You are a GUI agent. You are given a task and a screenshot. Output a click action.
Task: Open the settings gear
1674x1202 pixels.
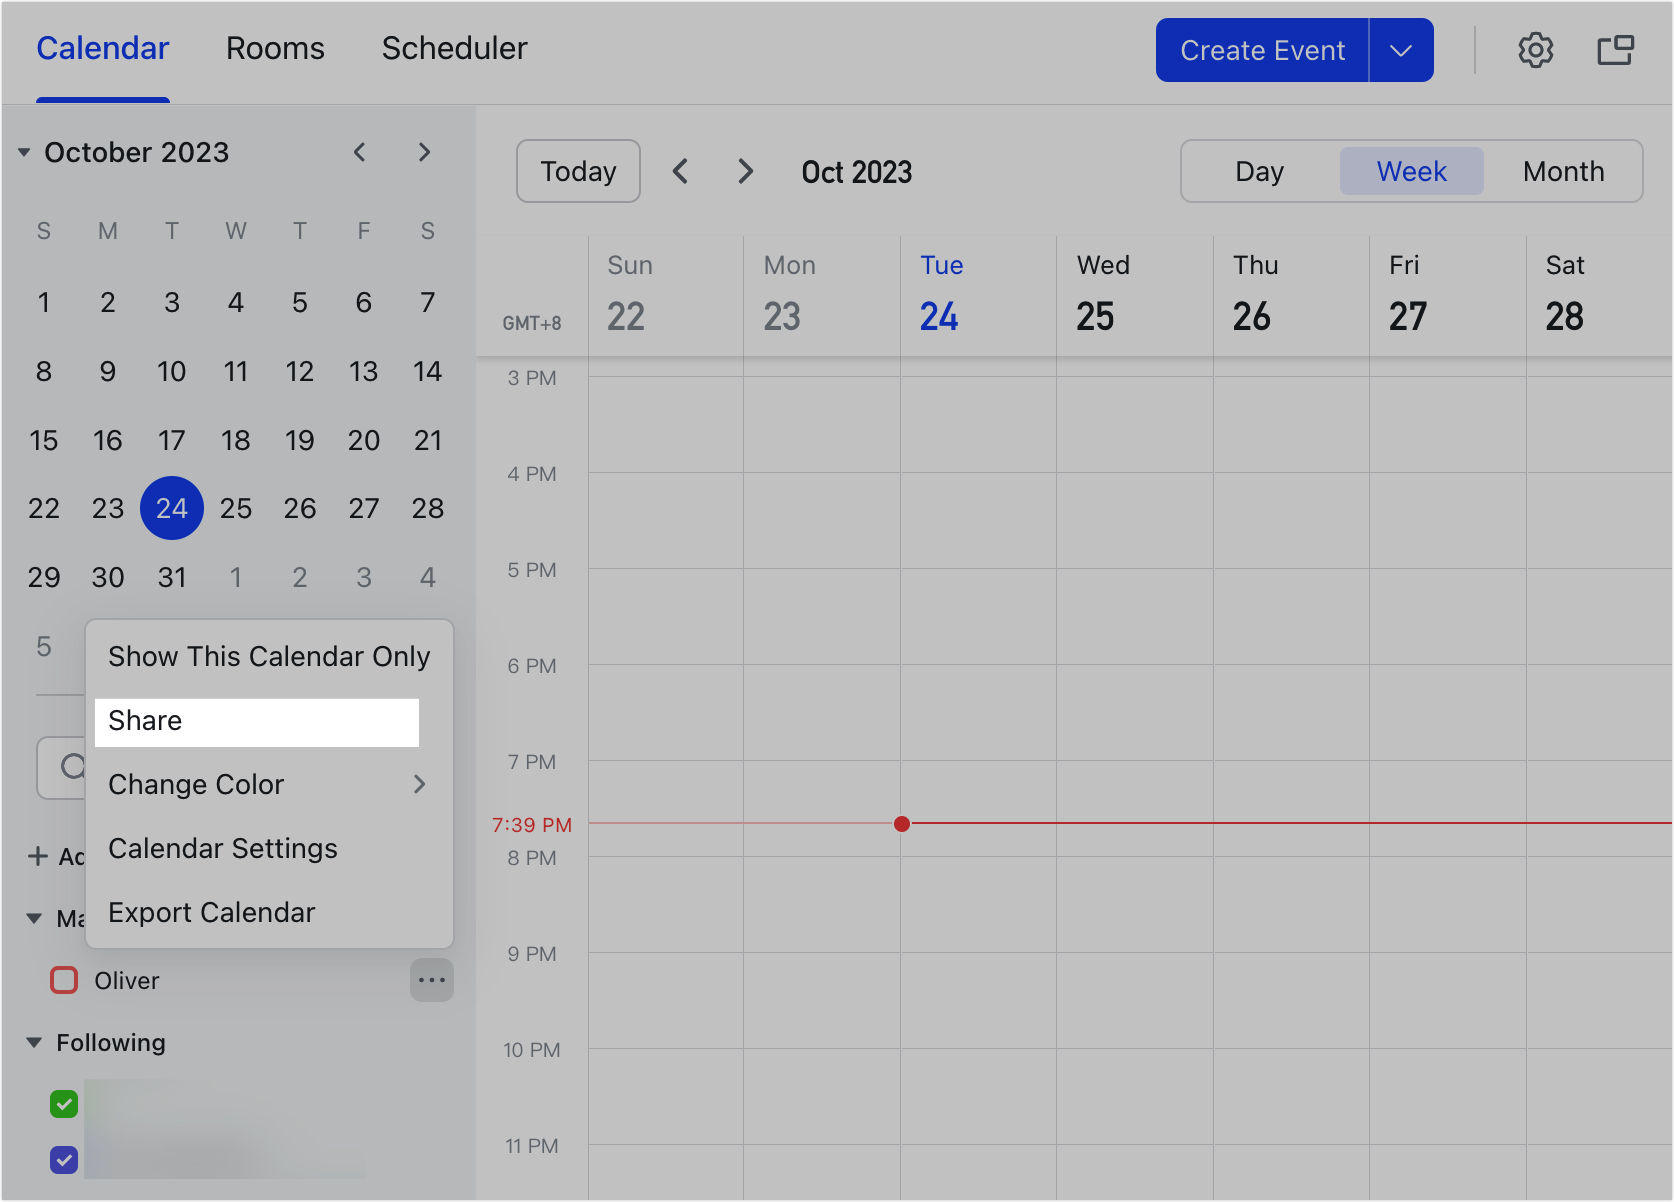click(1536, 49)
